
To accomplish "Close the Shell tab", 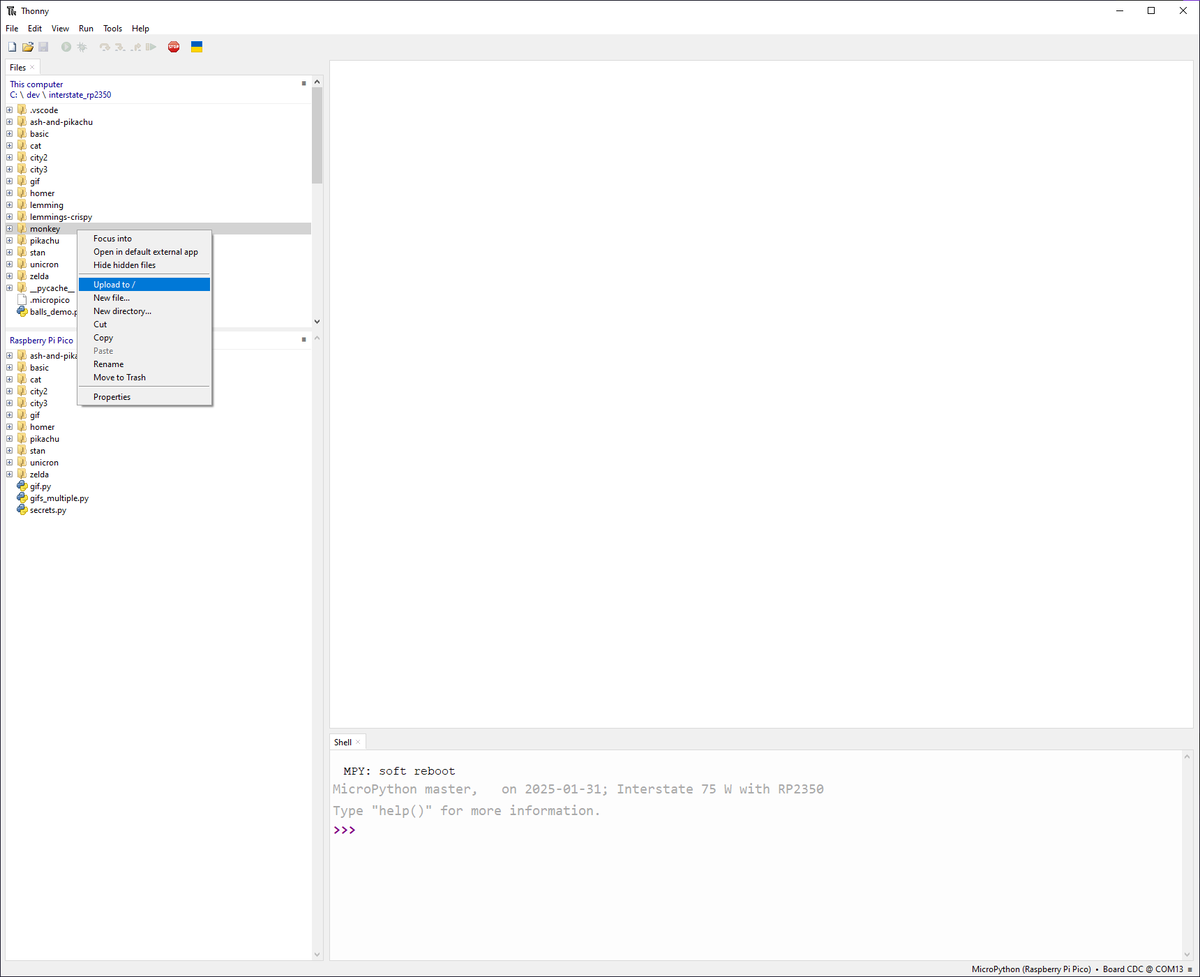I will [359, 743].
